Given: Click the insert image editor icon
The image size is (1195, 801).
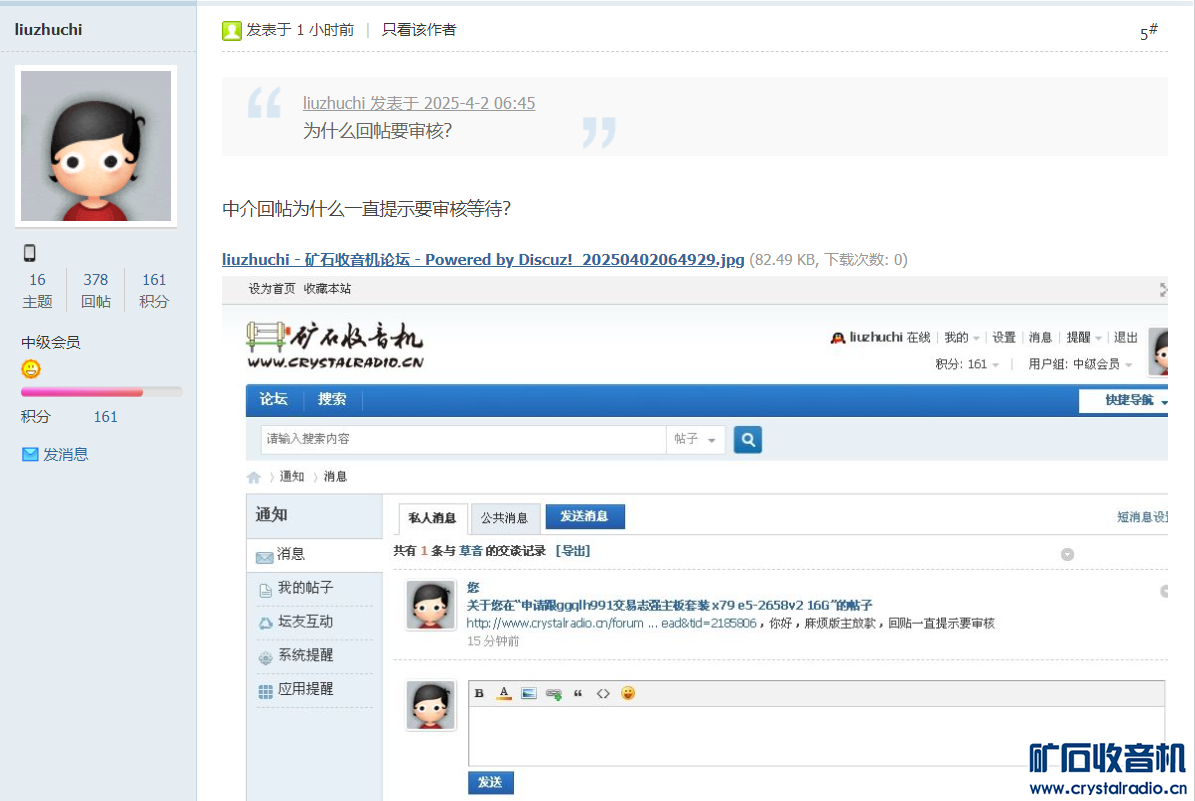Looking at the screenshot, I should pyautogui.click(x=529, y=694).
